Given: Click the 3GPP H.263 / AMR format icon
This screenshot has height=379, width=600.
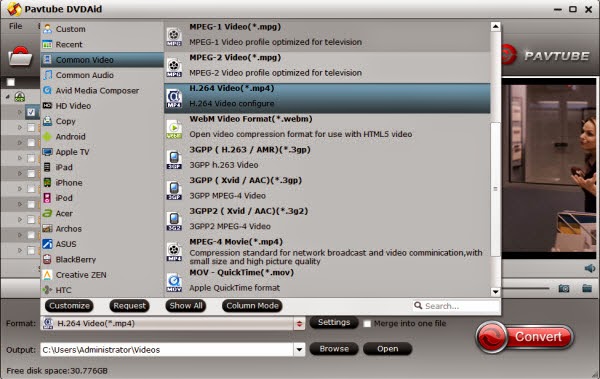Looking at the screenshot, I should click(174, 160).
